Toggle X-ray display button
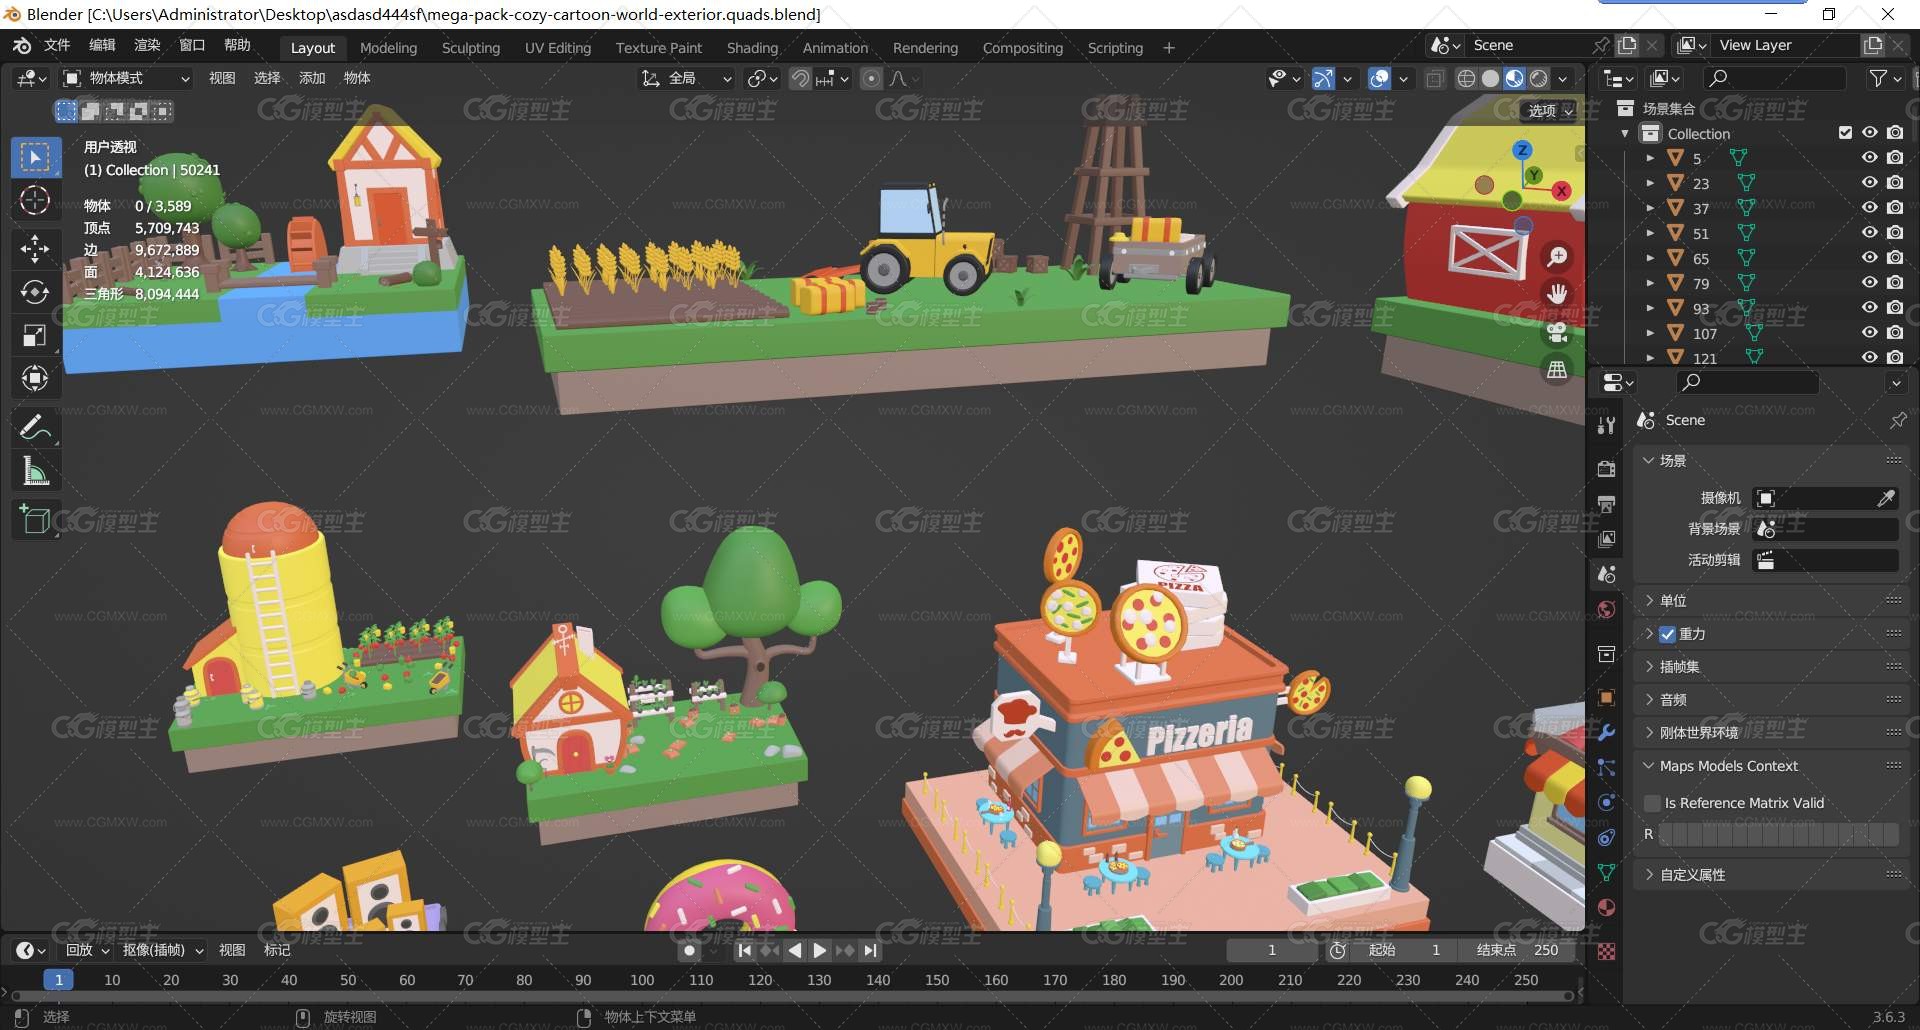The height and width of the screenshot is (1030, 1920). 1435,78
